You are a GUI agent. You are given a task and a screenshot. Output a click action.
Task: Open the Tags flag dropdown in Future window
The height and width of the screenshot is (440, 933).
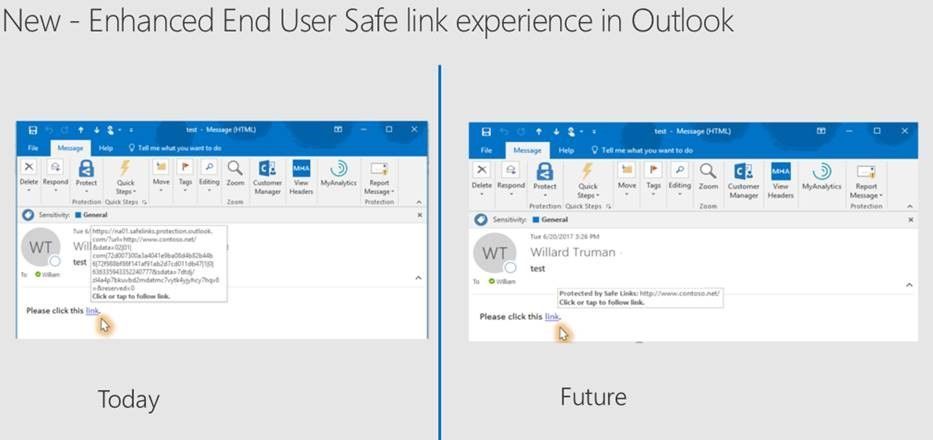point(653,180)
